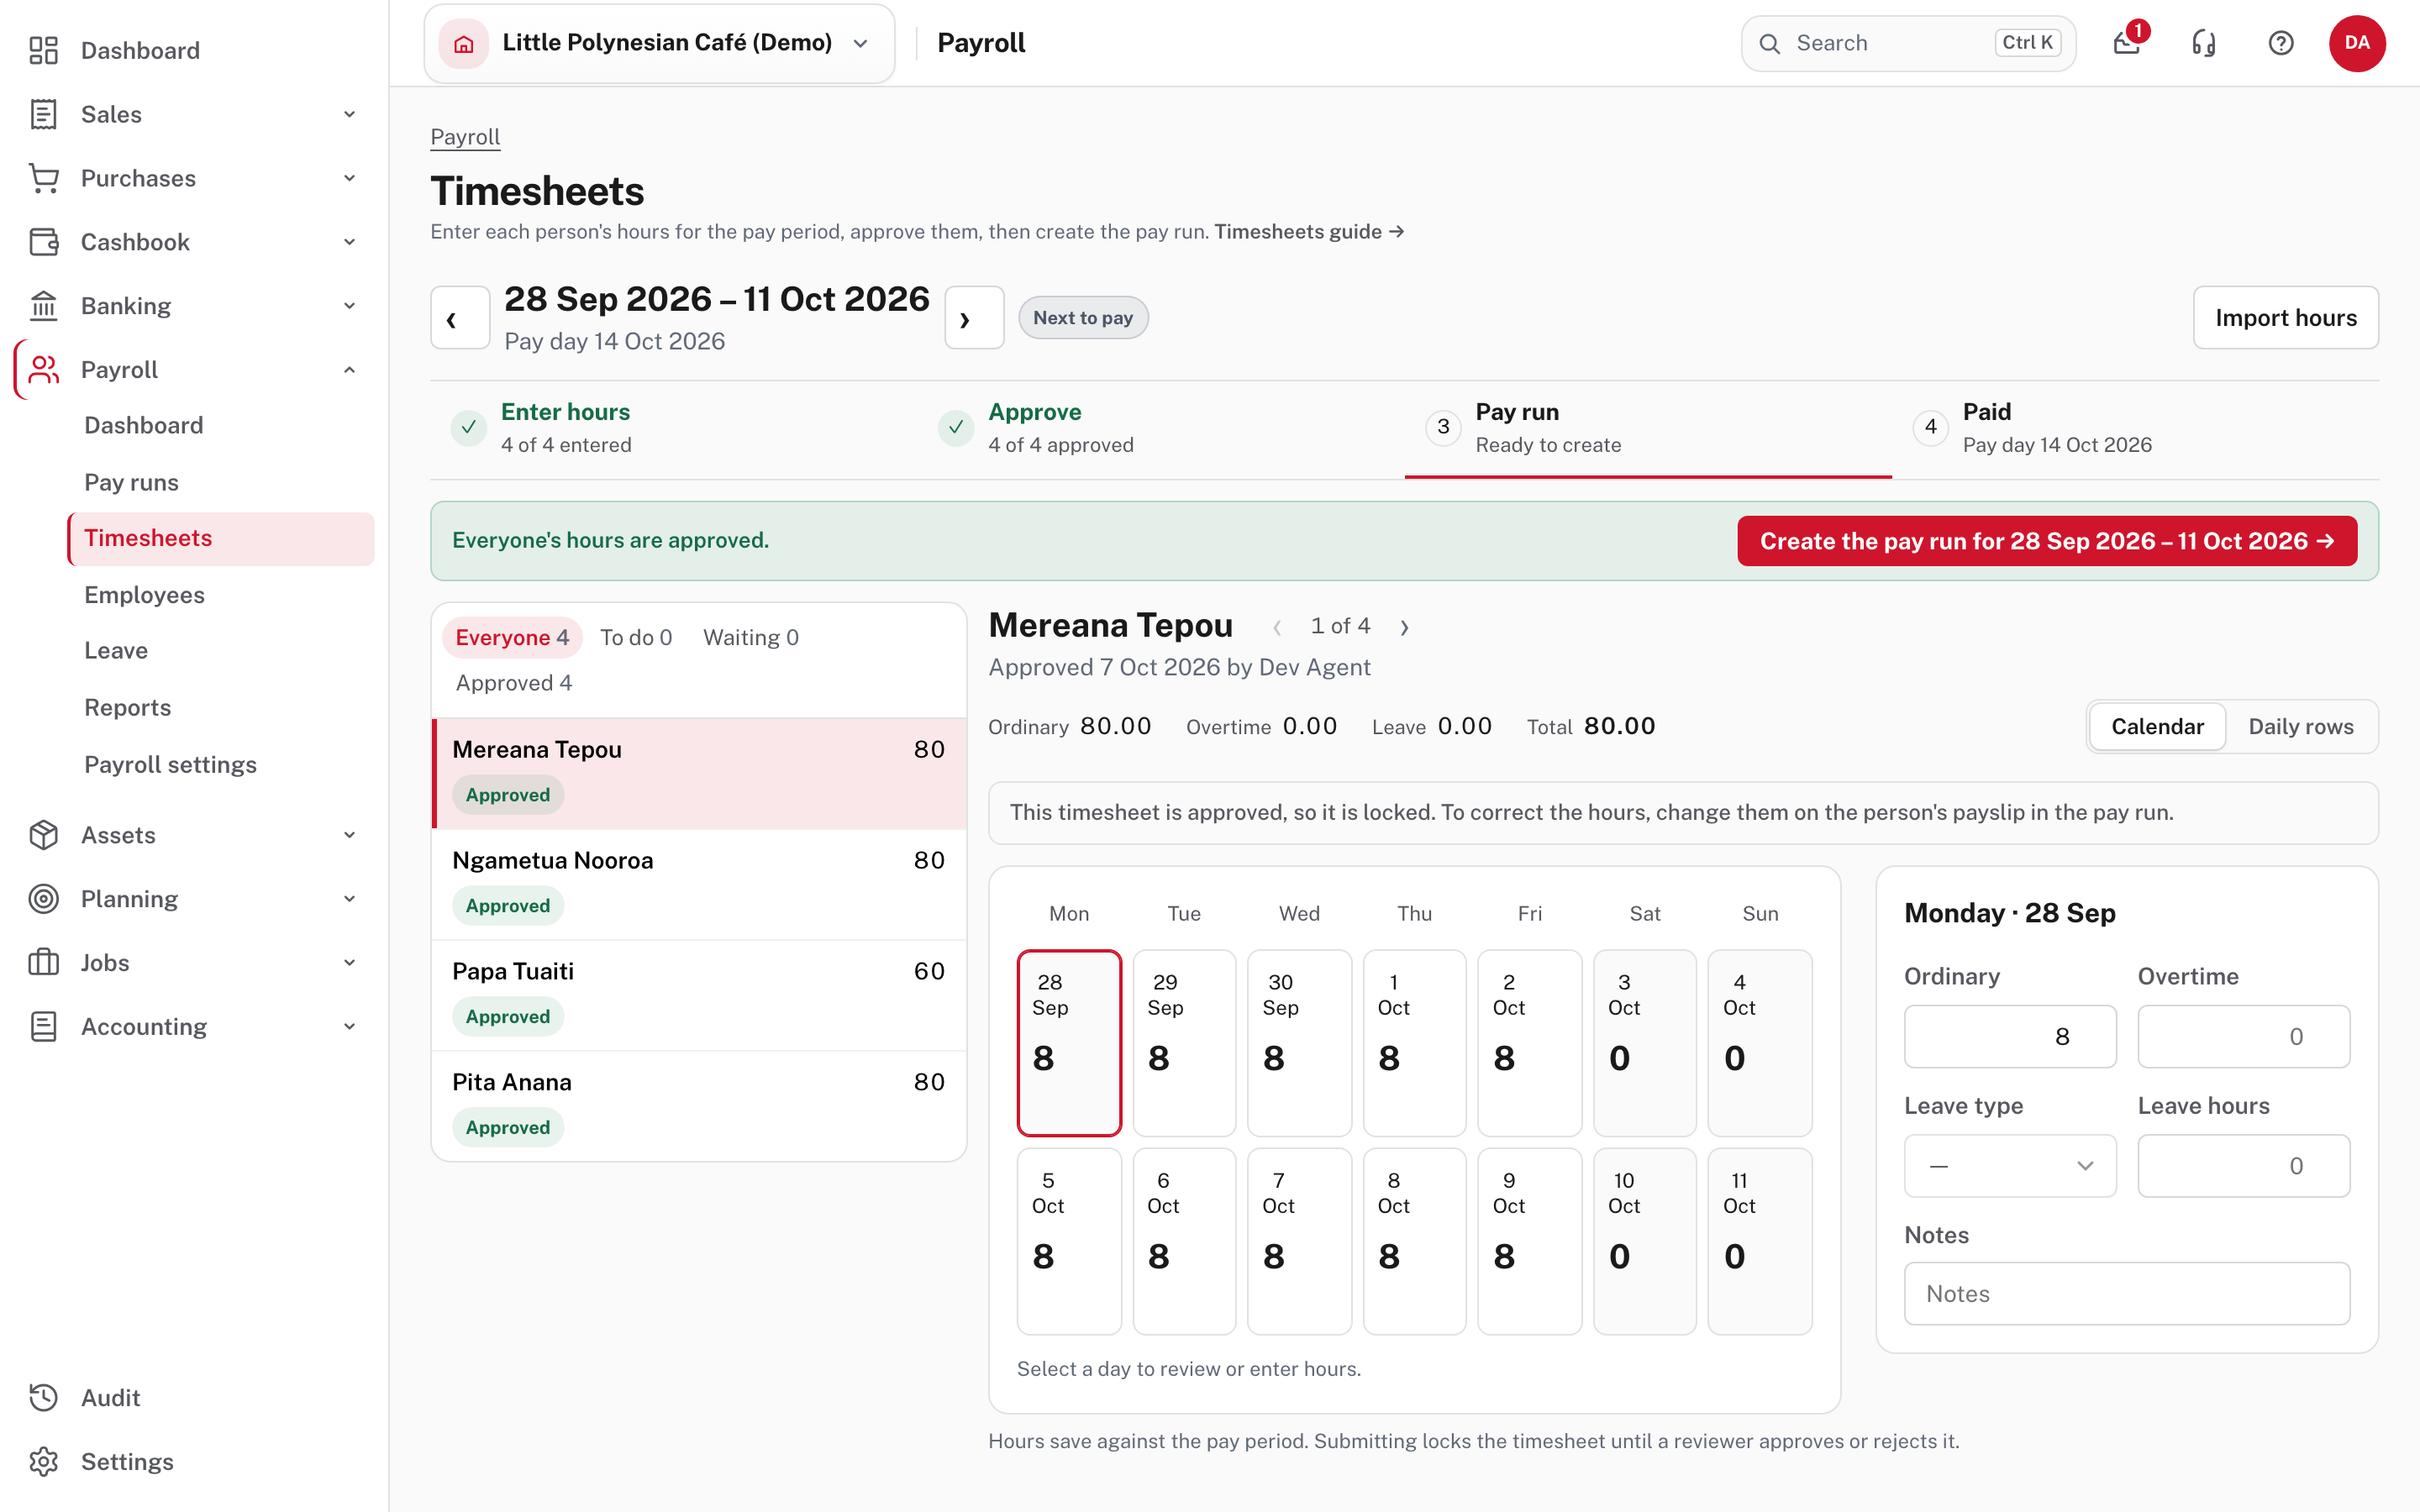Click the Cashbook wallet icon
The height and width of the screenshot is (1512, 2420).
point(43,242)
